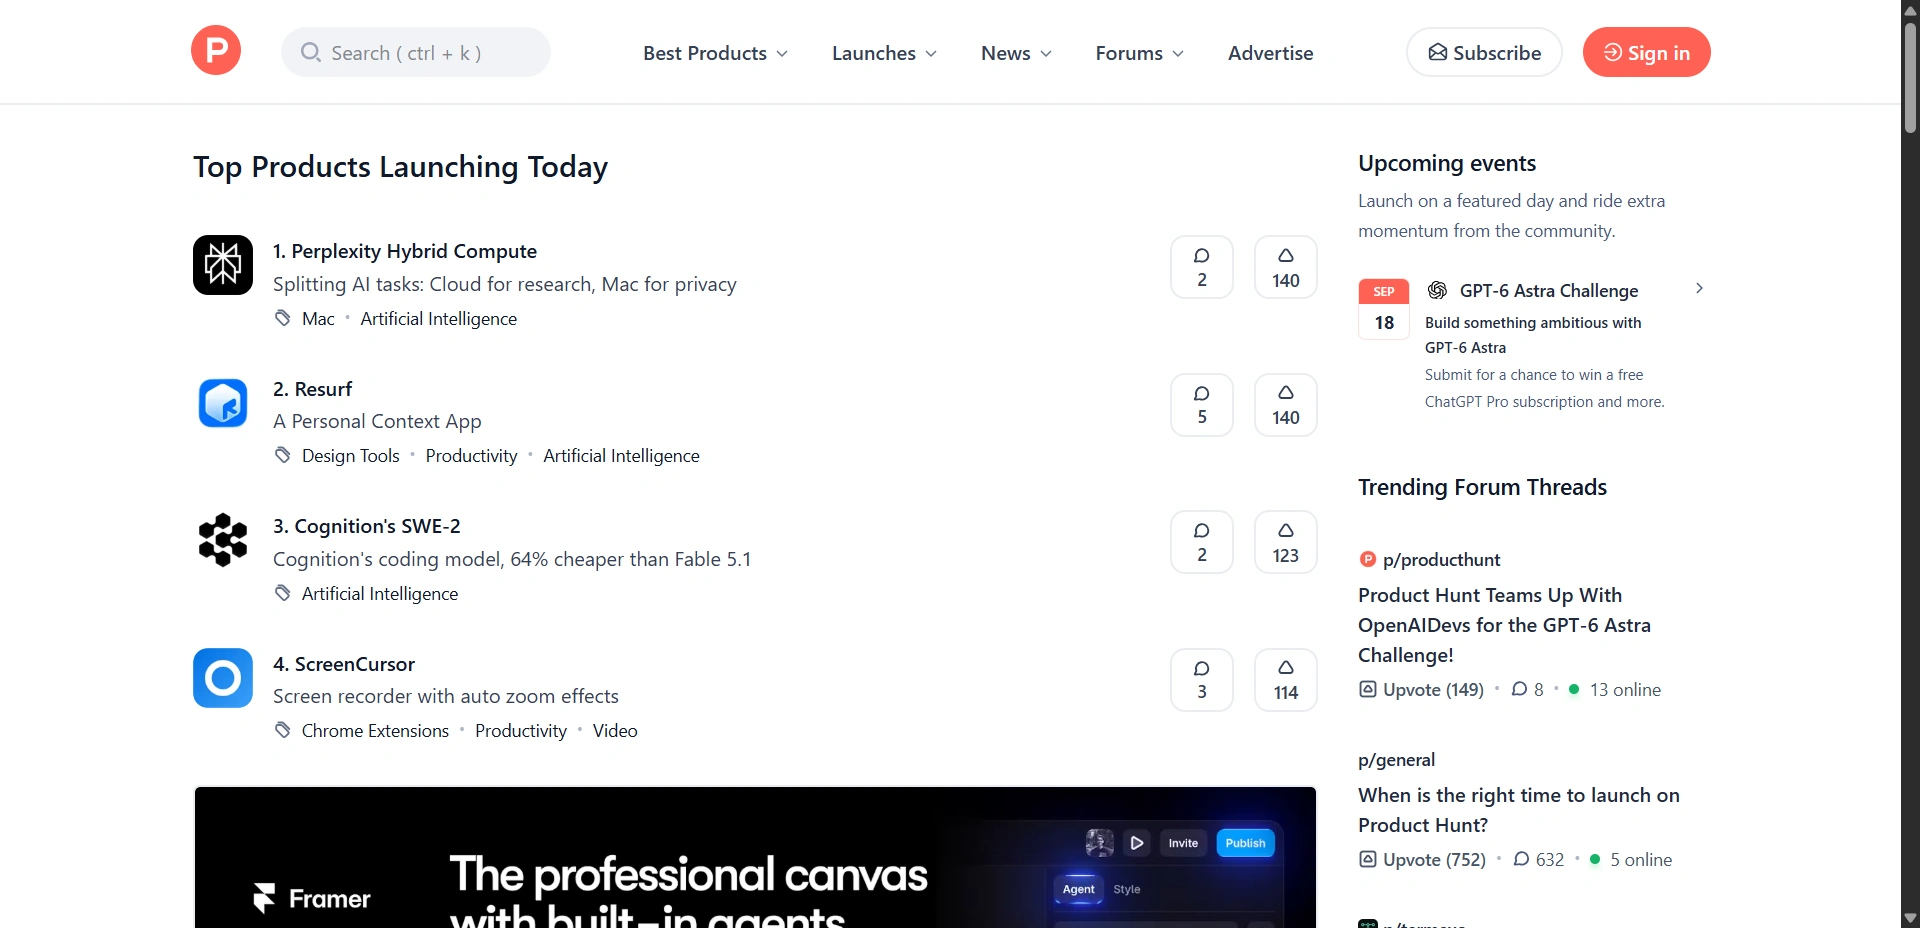Open the ScreenCursor product icon
The width and height of the screenshot is (1920, 928).
223,678
